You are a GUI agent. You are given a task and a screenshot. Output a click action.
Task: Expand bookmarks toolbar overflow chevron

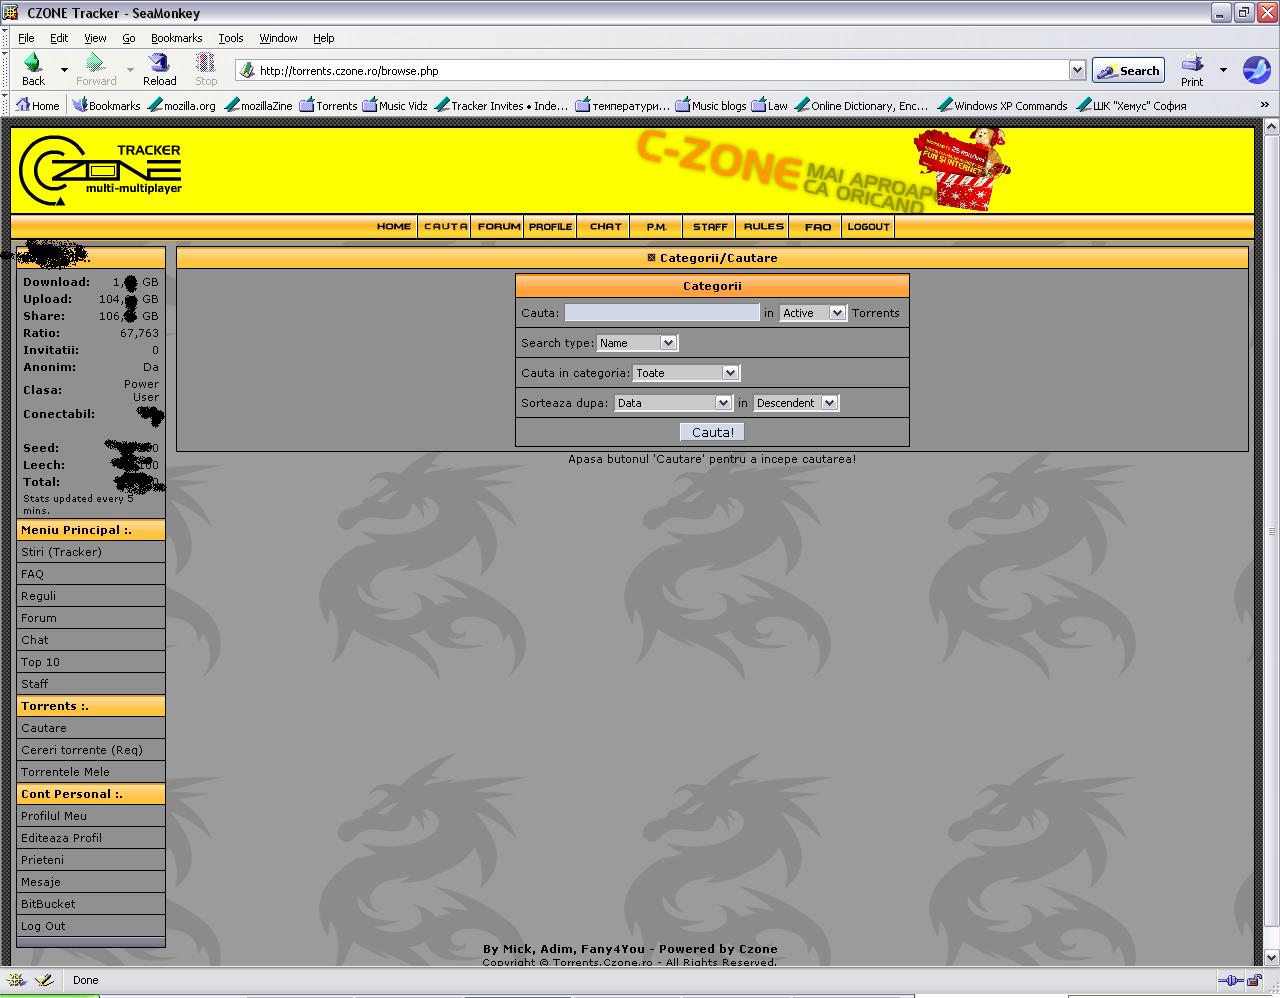1266,105
